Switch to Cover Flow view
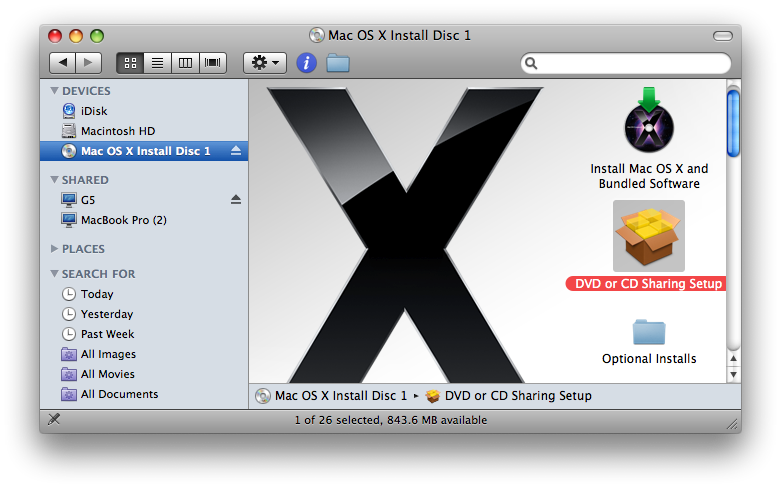The width and height of the screenshot is (781, 488). (213, 63)
